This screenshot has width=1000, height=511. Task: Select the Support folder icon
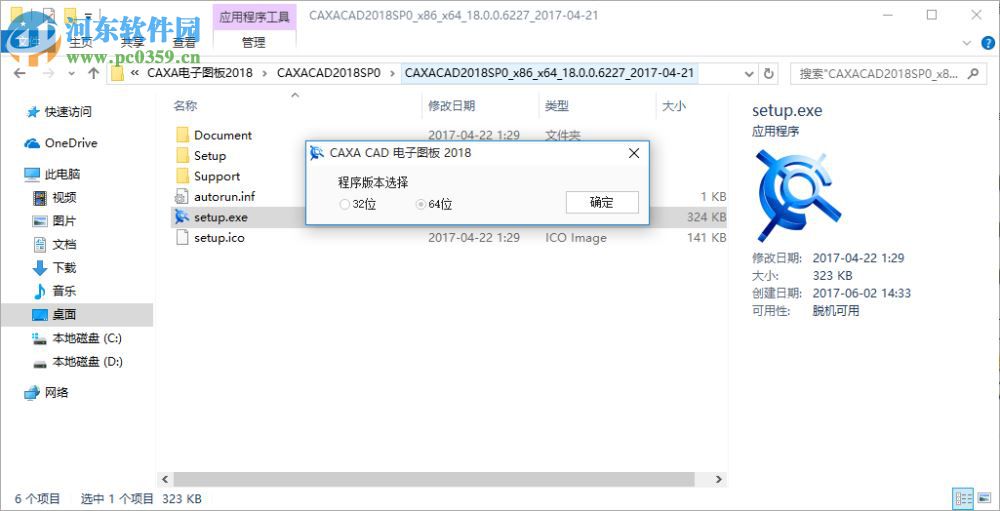182,176
